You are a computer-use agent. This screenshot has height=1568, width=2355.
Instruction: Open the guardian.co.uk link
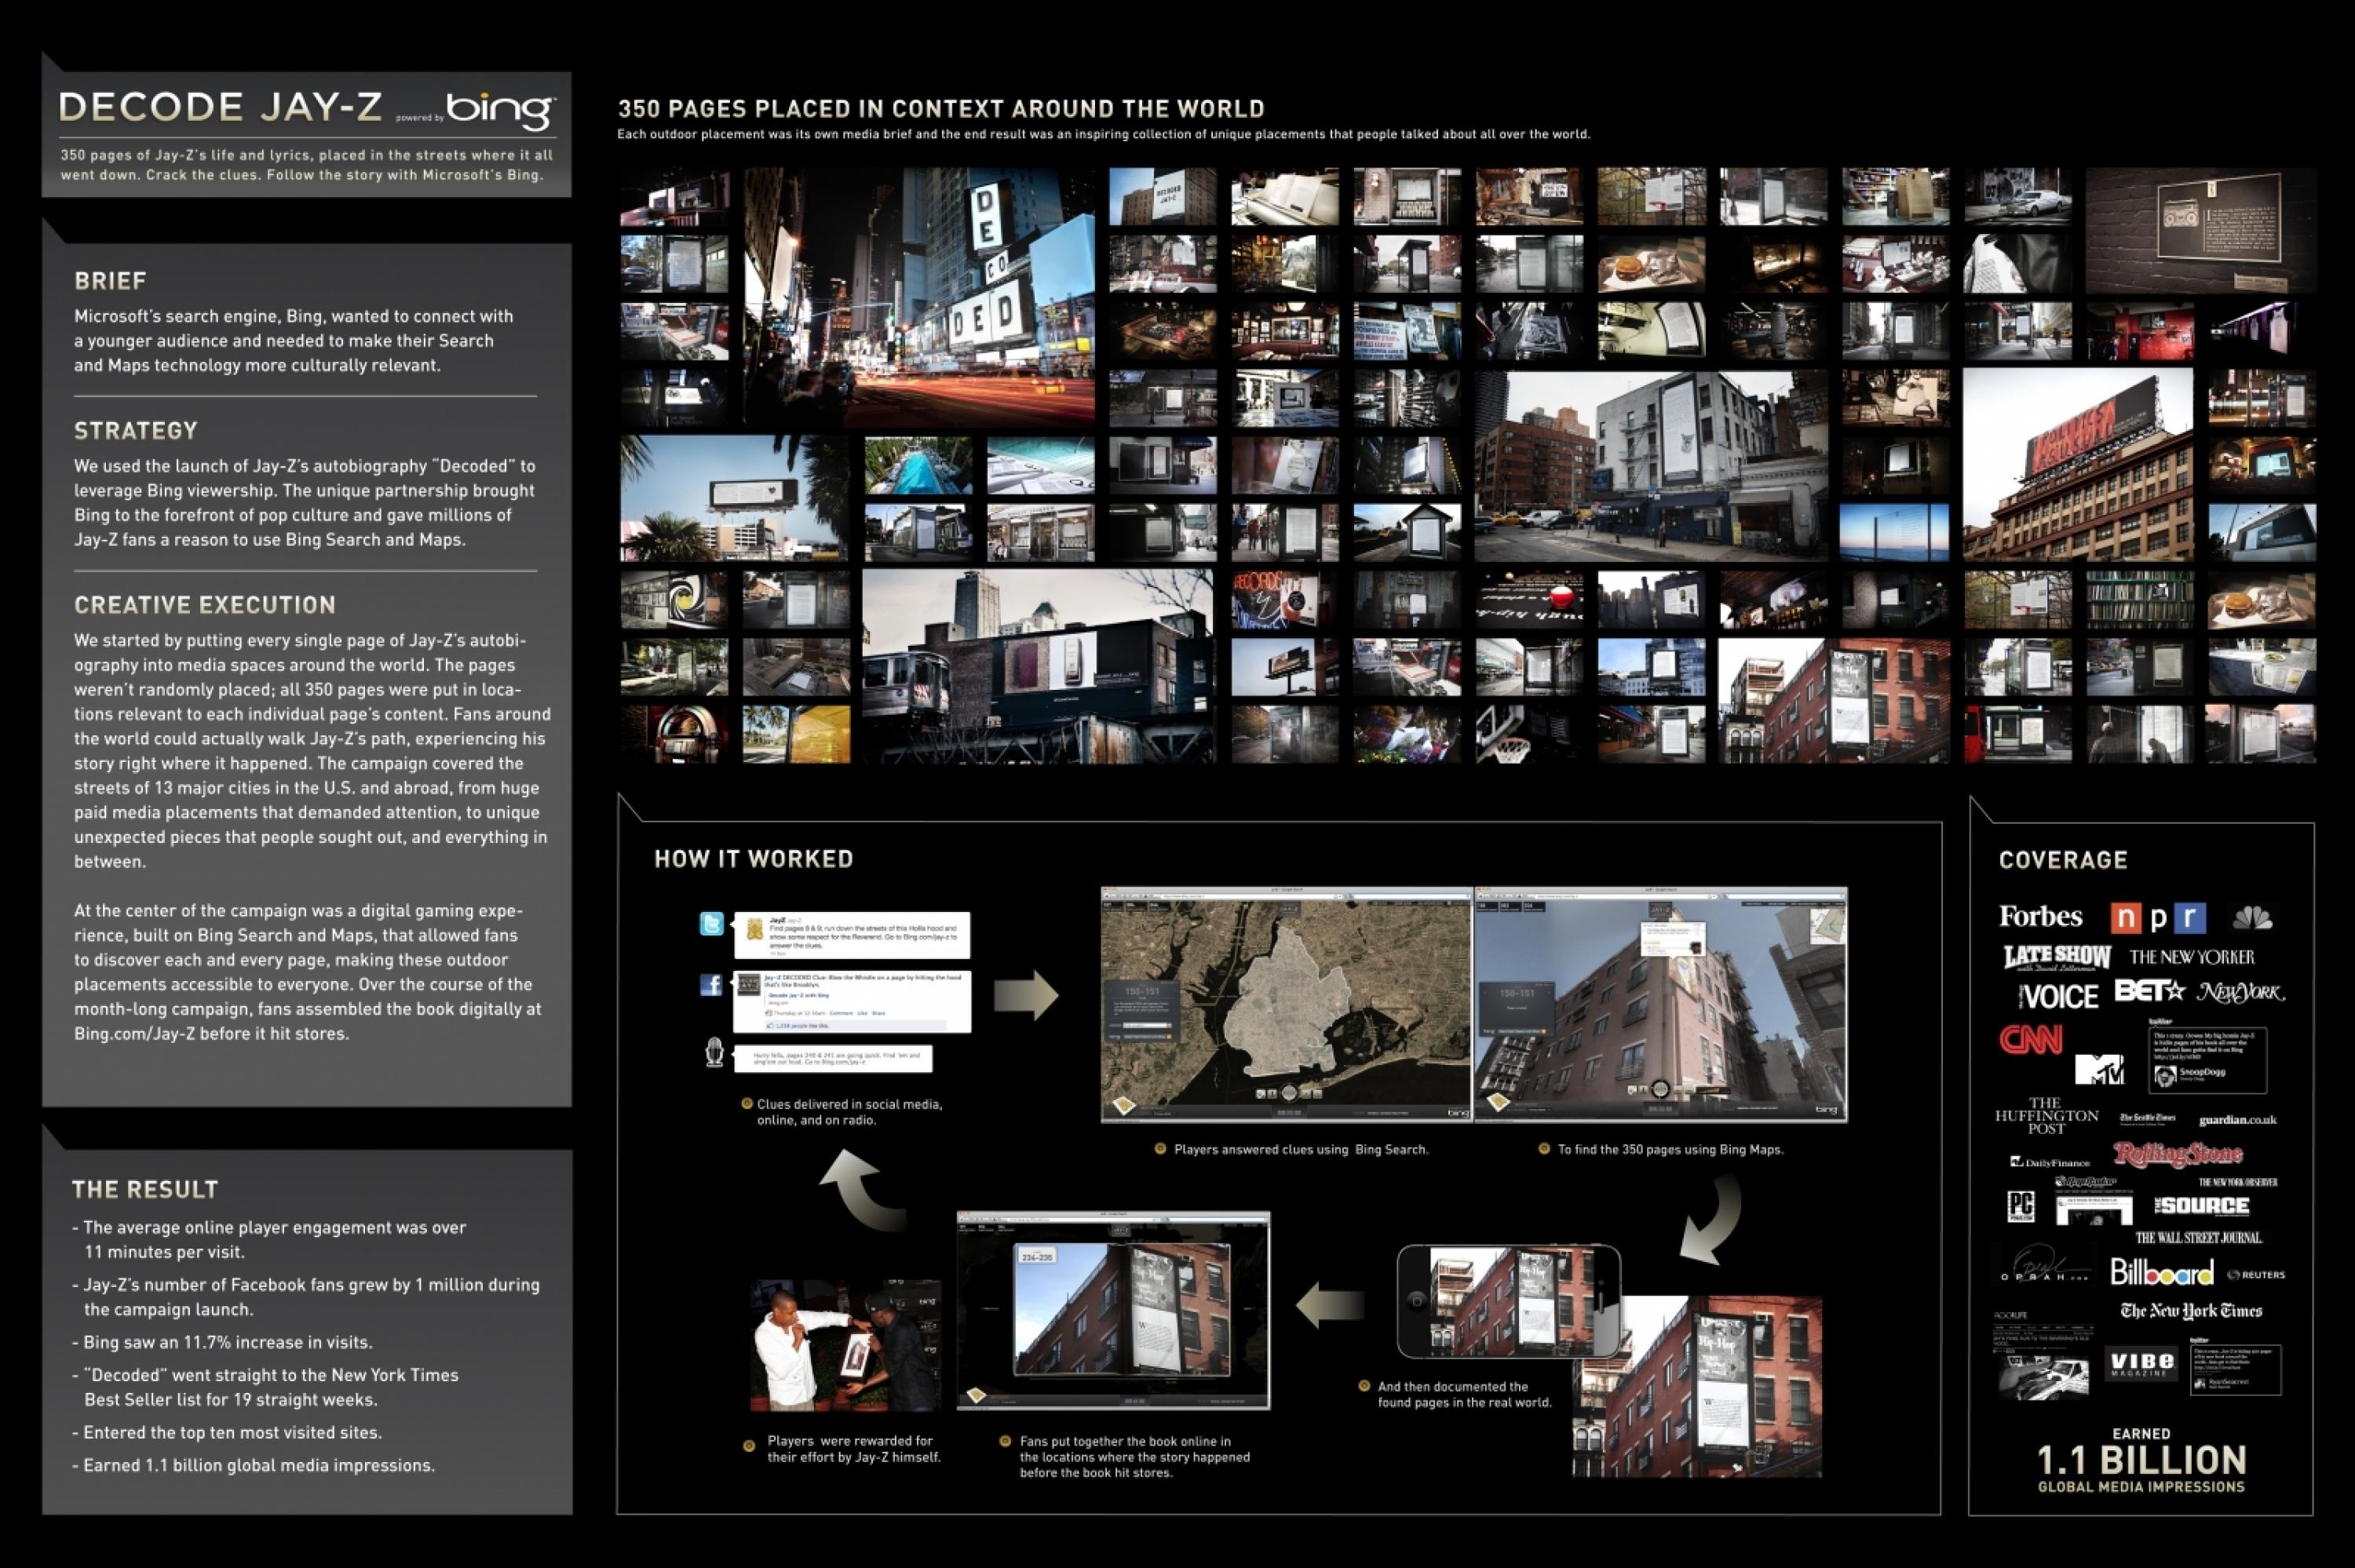coord(2238,1121)
